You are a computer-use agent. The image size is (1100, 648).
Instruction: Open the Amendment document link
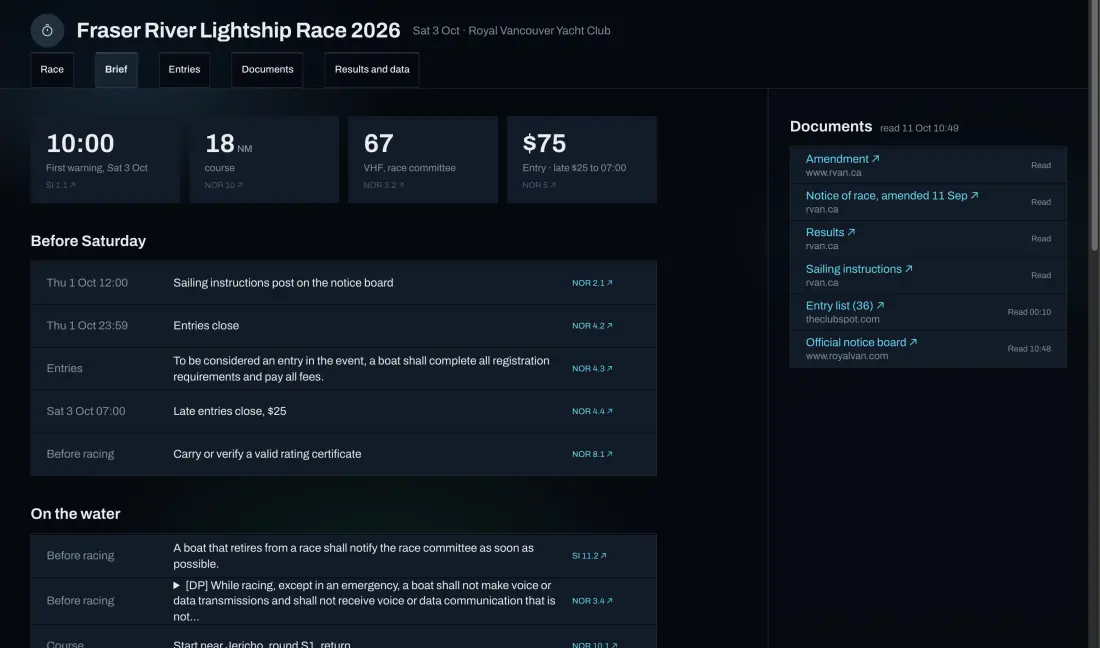843,159
